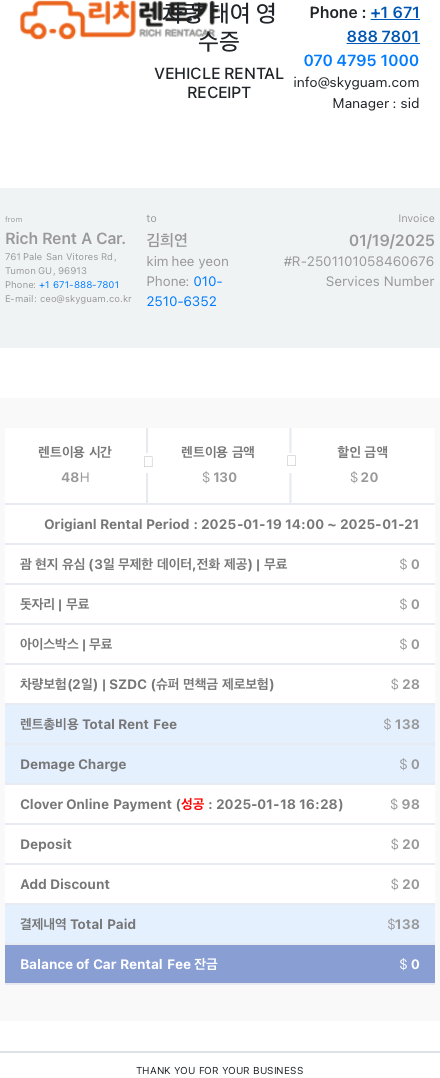Click the ceo@skyguam.co.kr sender email text

[86, 299]
